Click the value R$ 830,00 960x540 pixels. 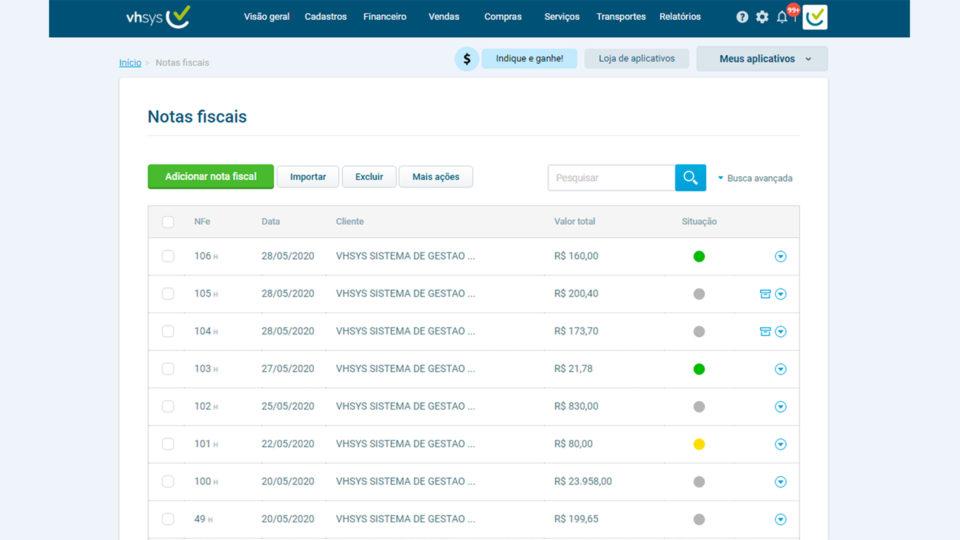pyautogui.click(x=576, y=406)
